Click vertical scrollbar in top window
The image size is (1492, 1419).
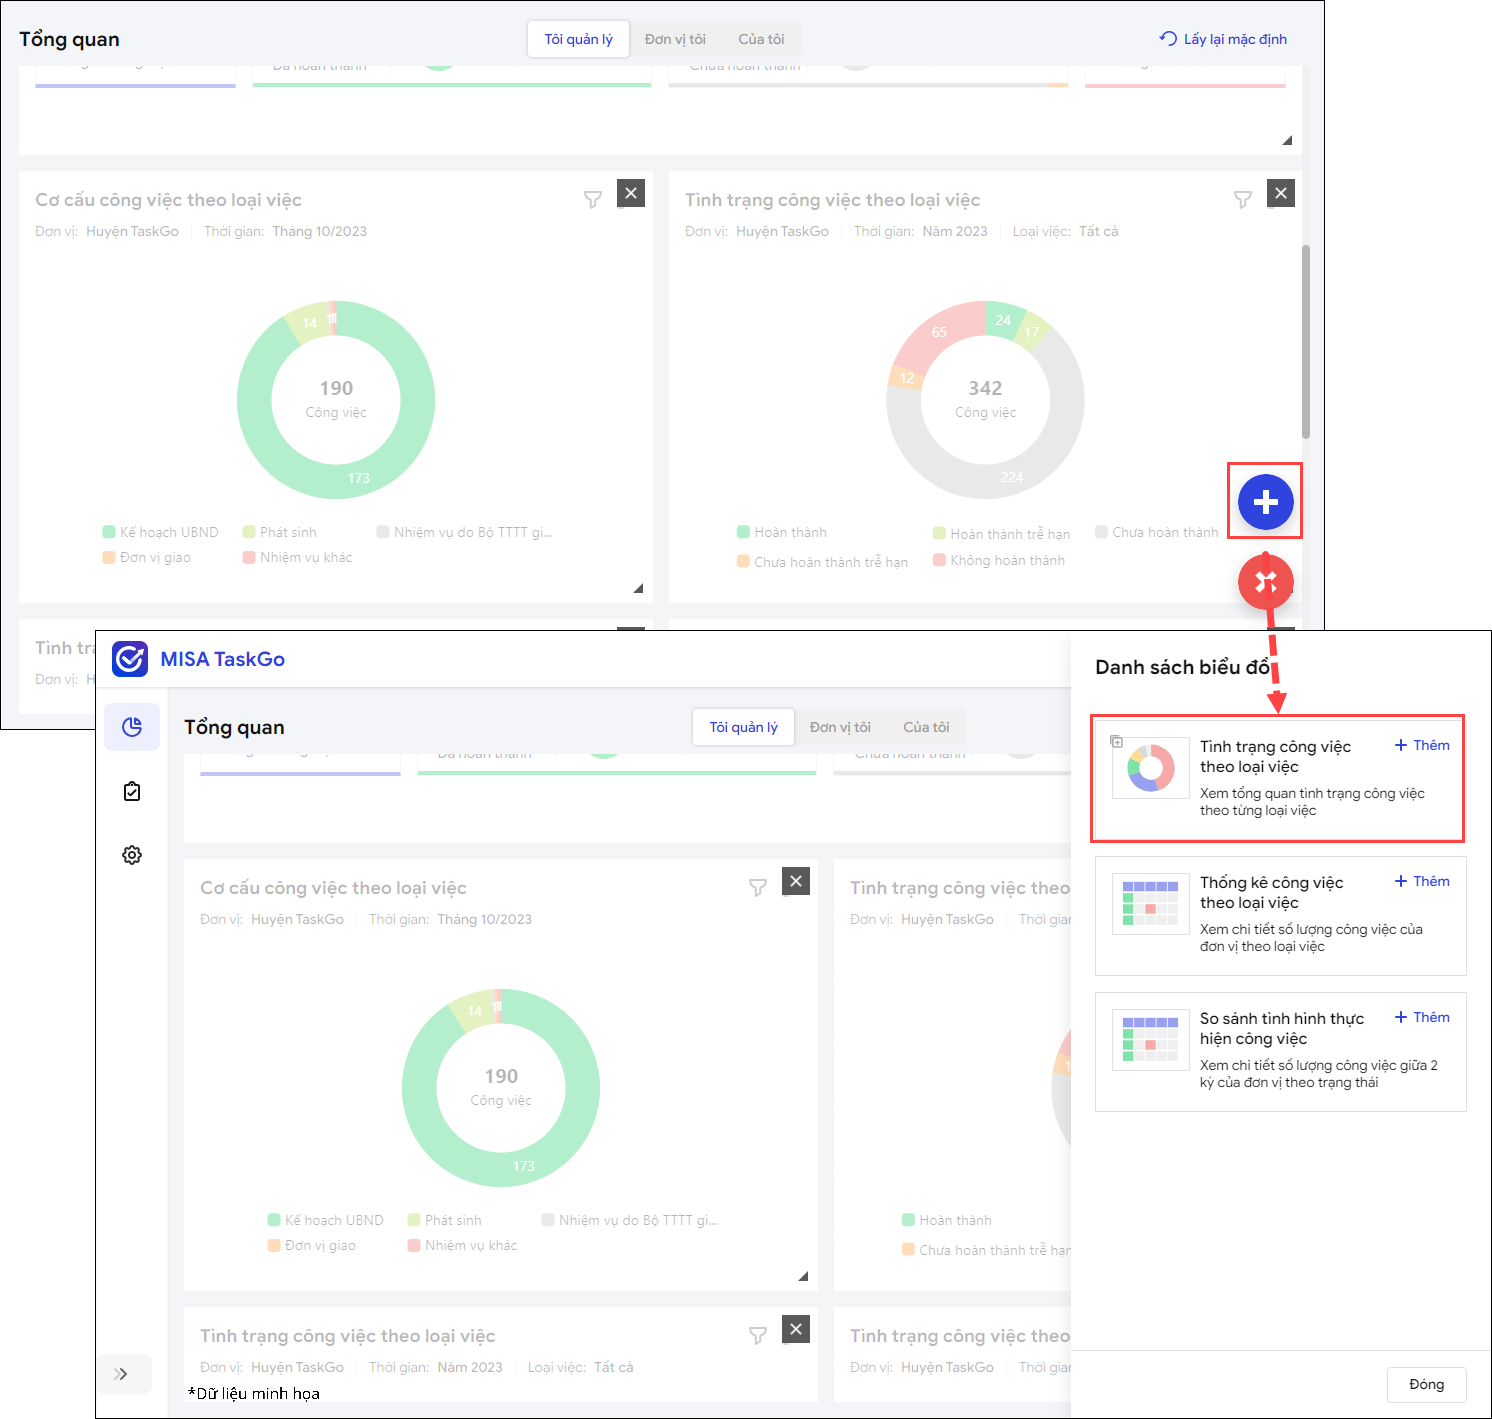pos(1306,342)
